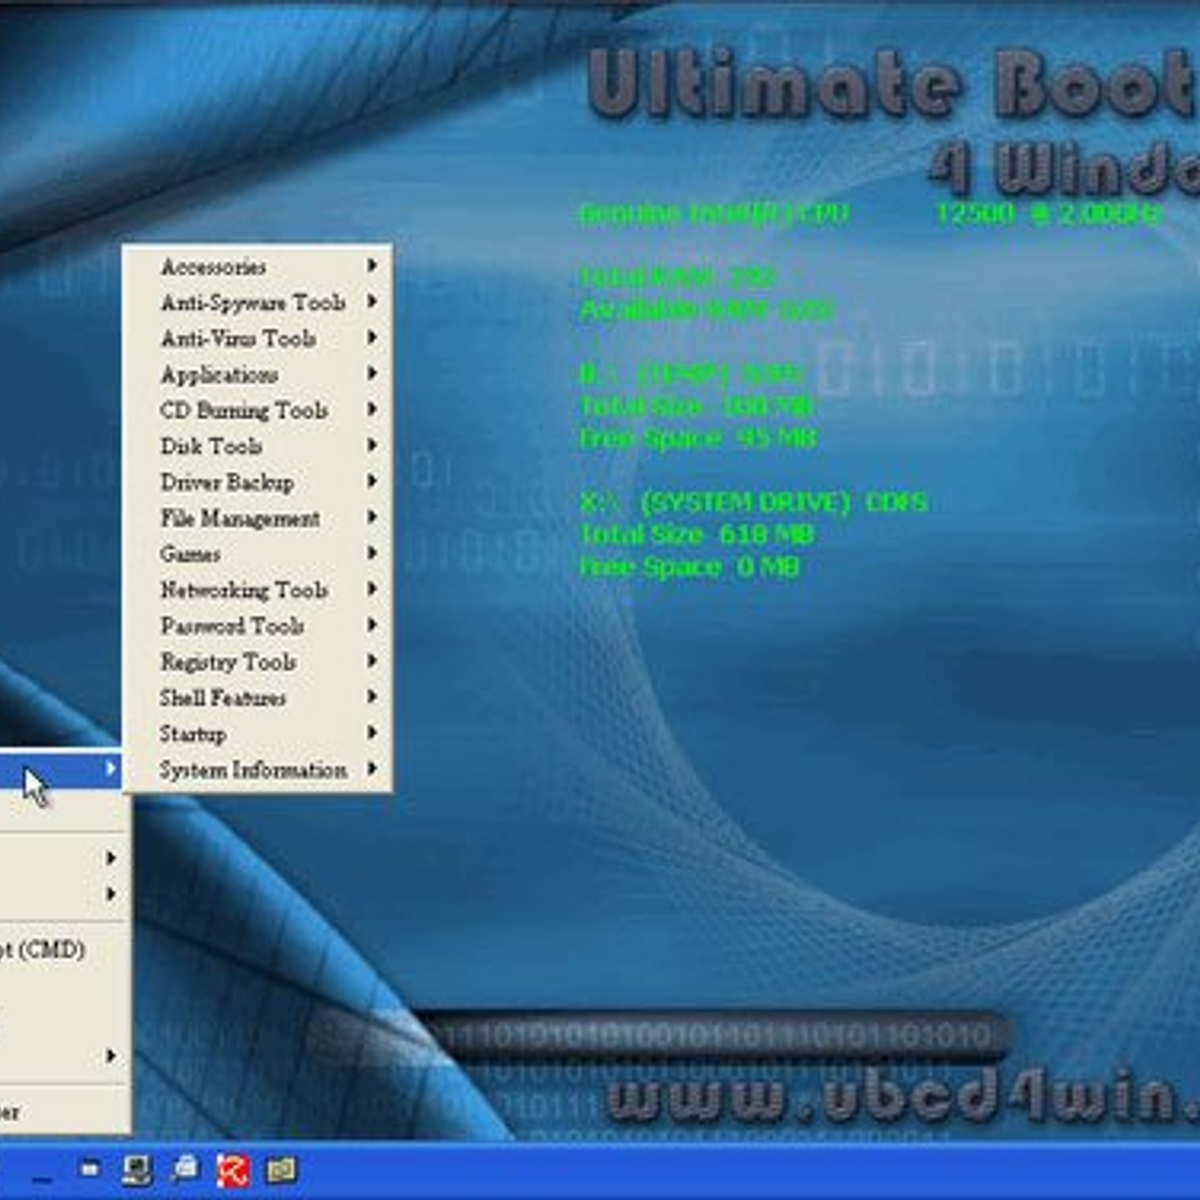Select Anti-Spyware Tools menu entry
The height and width of the screenshot is (1200, 1200).
coord(253,302)
